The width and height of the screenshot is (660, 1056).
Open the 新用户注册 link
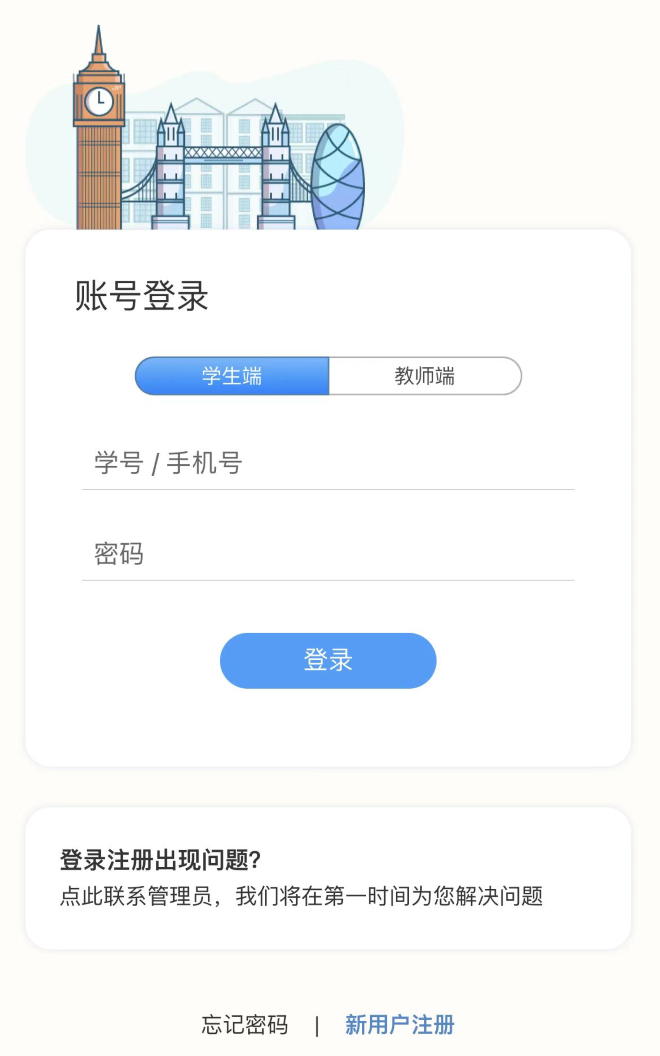click(400, 1025)
